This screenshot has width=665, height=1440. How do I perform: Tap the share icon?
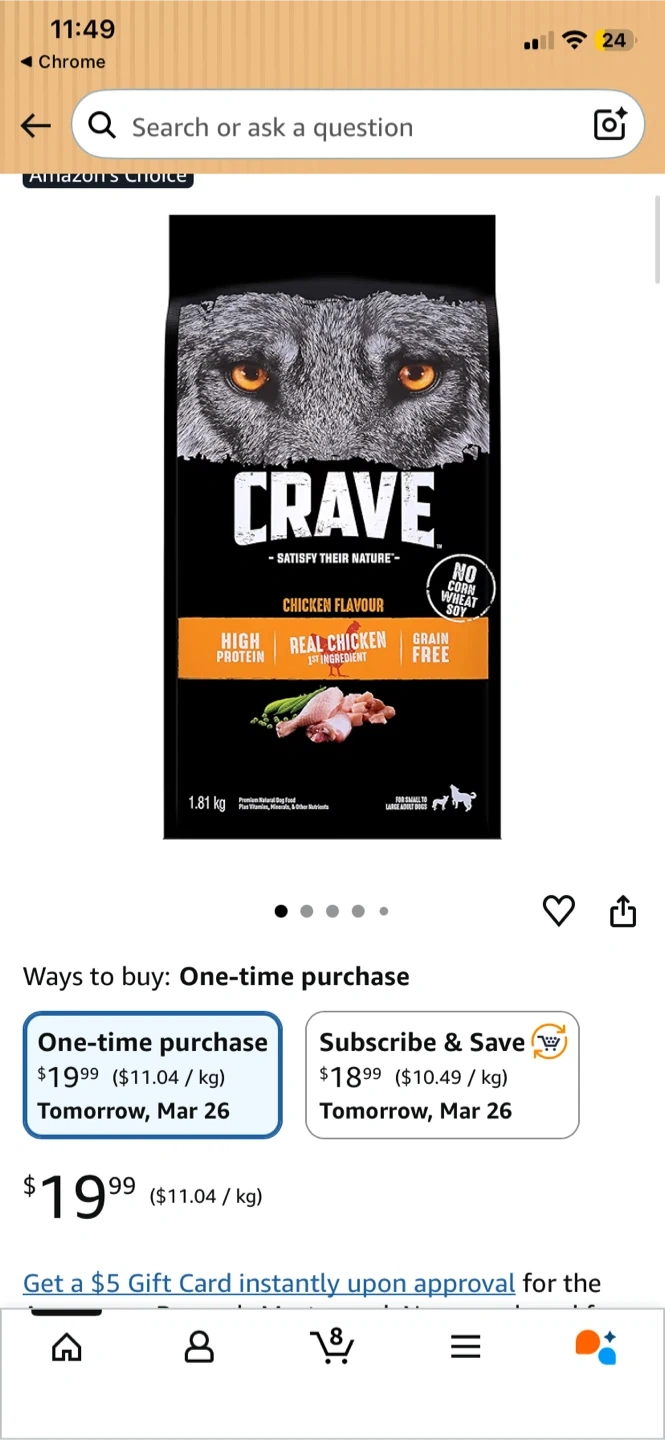623,911
